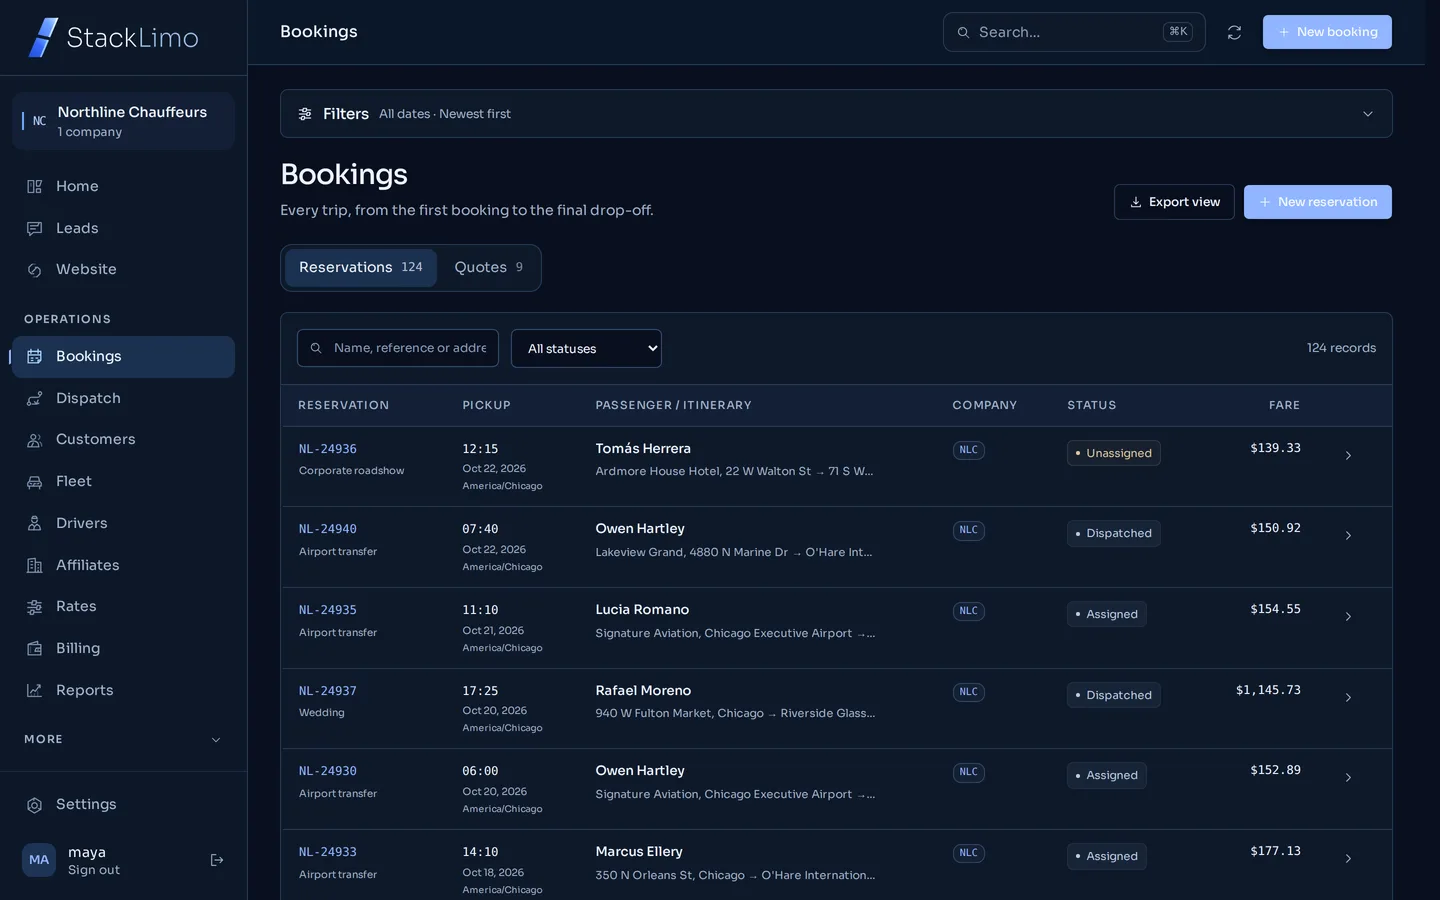
Task: Click the $1,145.73 fare
Action: (1268, 690)
